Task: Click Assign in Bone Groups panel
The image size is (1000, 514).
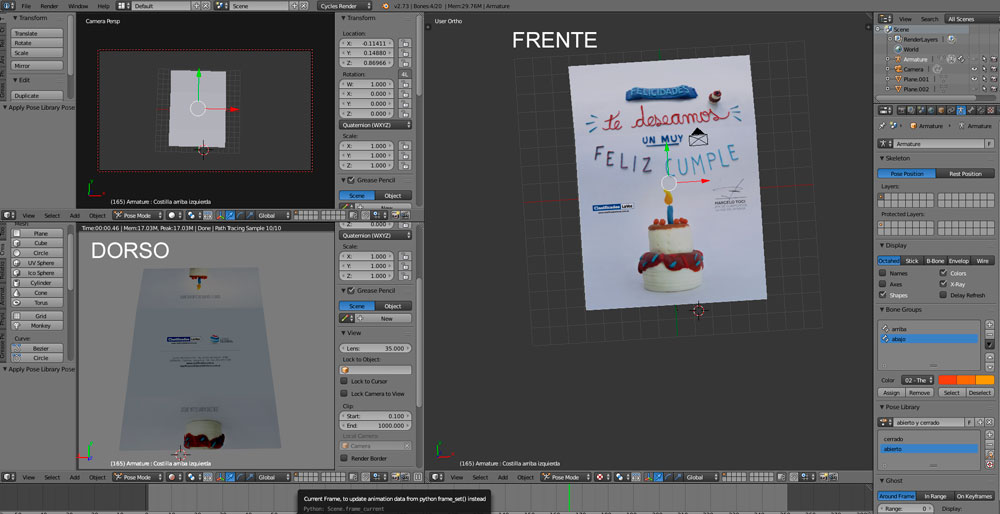Action: [892, 392]
